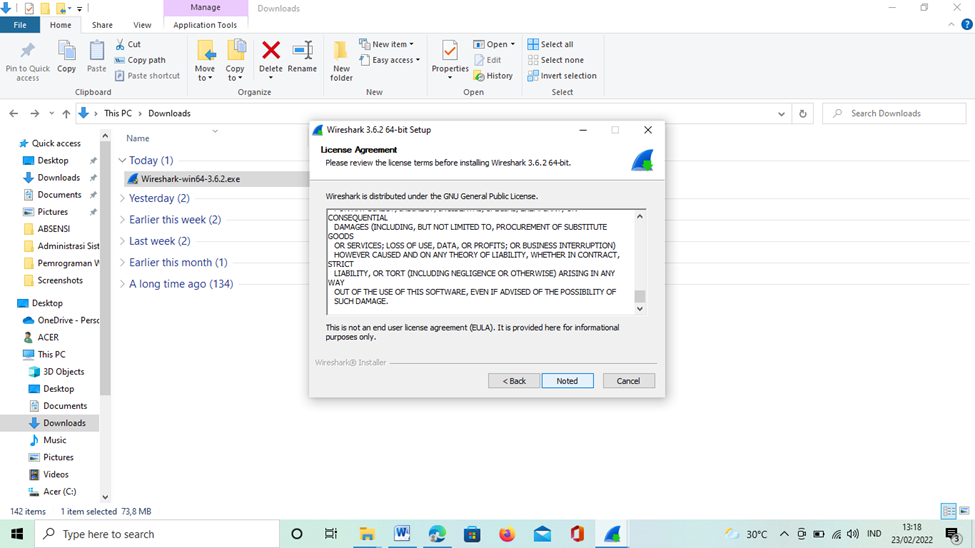Click the Cut scissors command

128,44
